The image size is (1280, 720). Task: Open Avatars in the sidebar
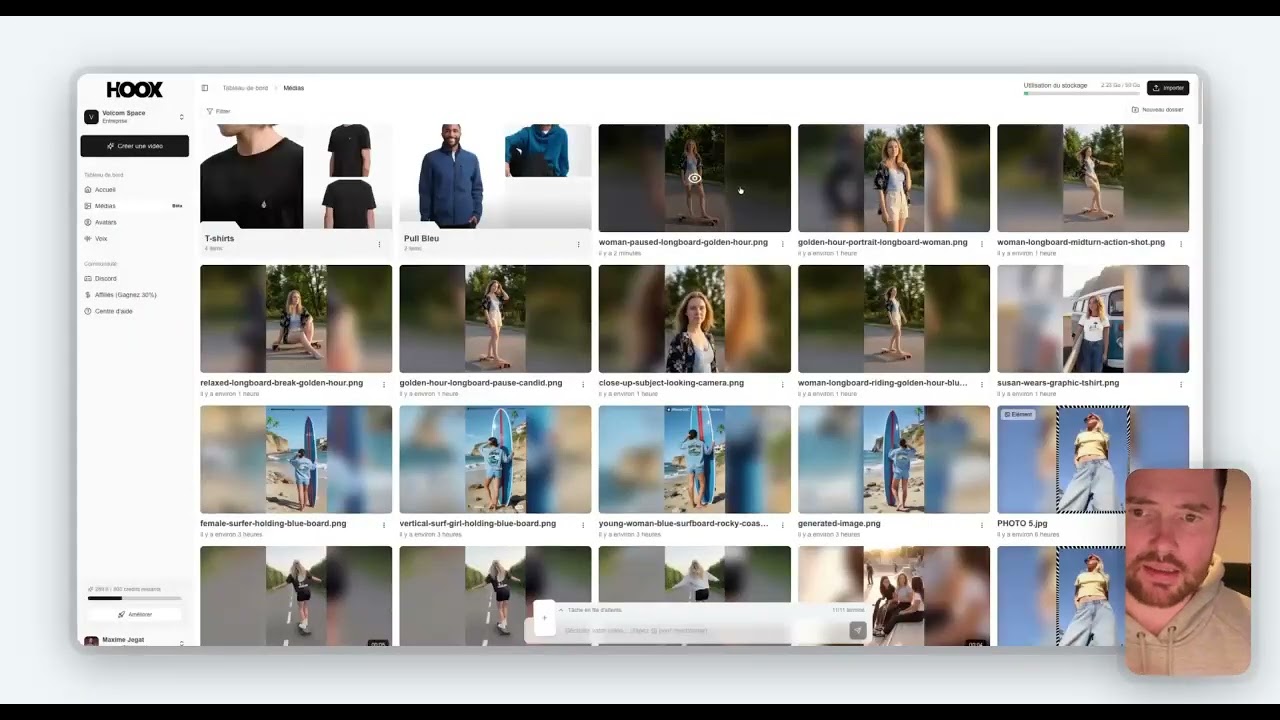coord(134,222)
